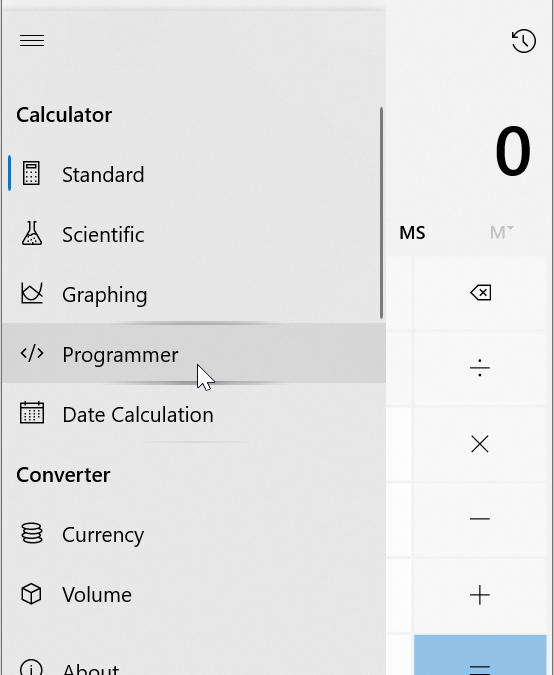The image size is (554, 675).
Task: Click the Graphing chart icon
Action: 32,294
